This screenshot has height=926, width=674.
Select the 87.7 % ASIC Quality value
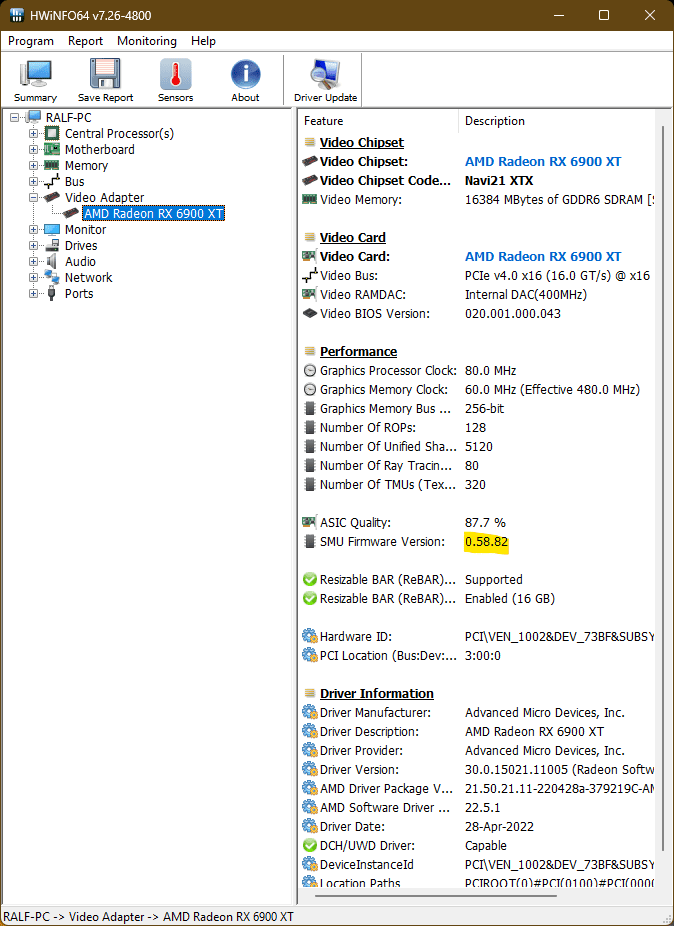pos(485,522)
